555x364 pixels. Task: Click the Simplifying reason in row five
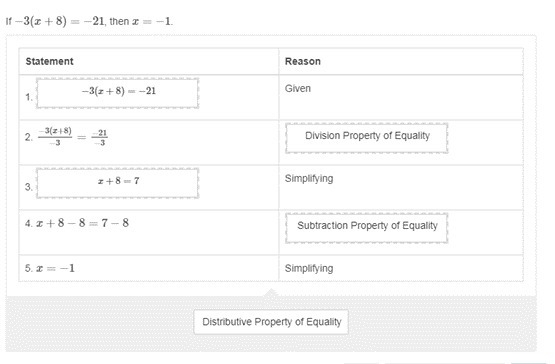tap(309, 268)
